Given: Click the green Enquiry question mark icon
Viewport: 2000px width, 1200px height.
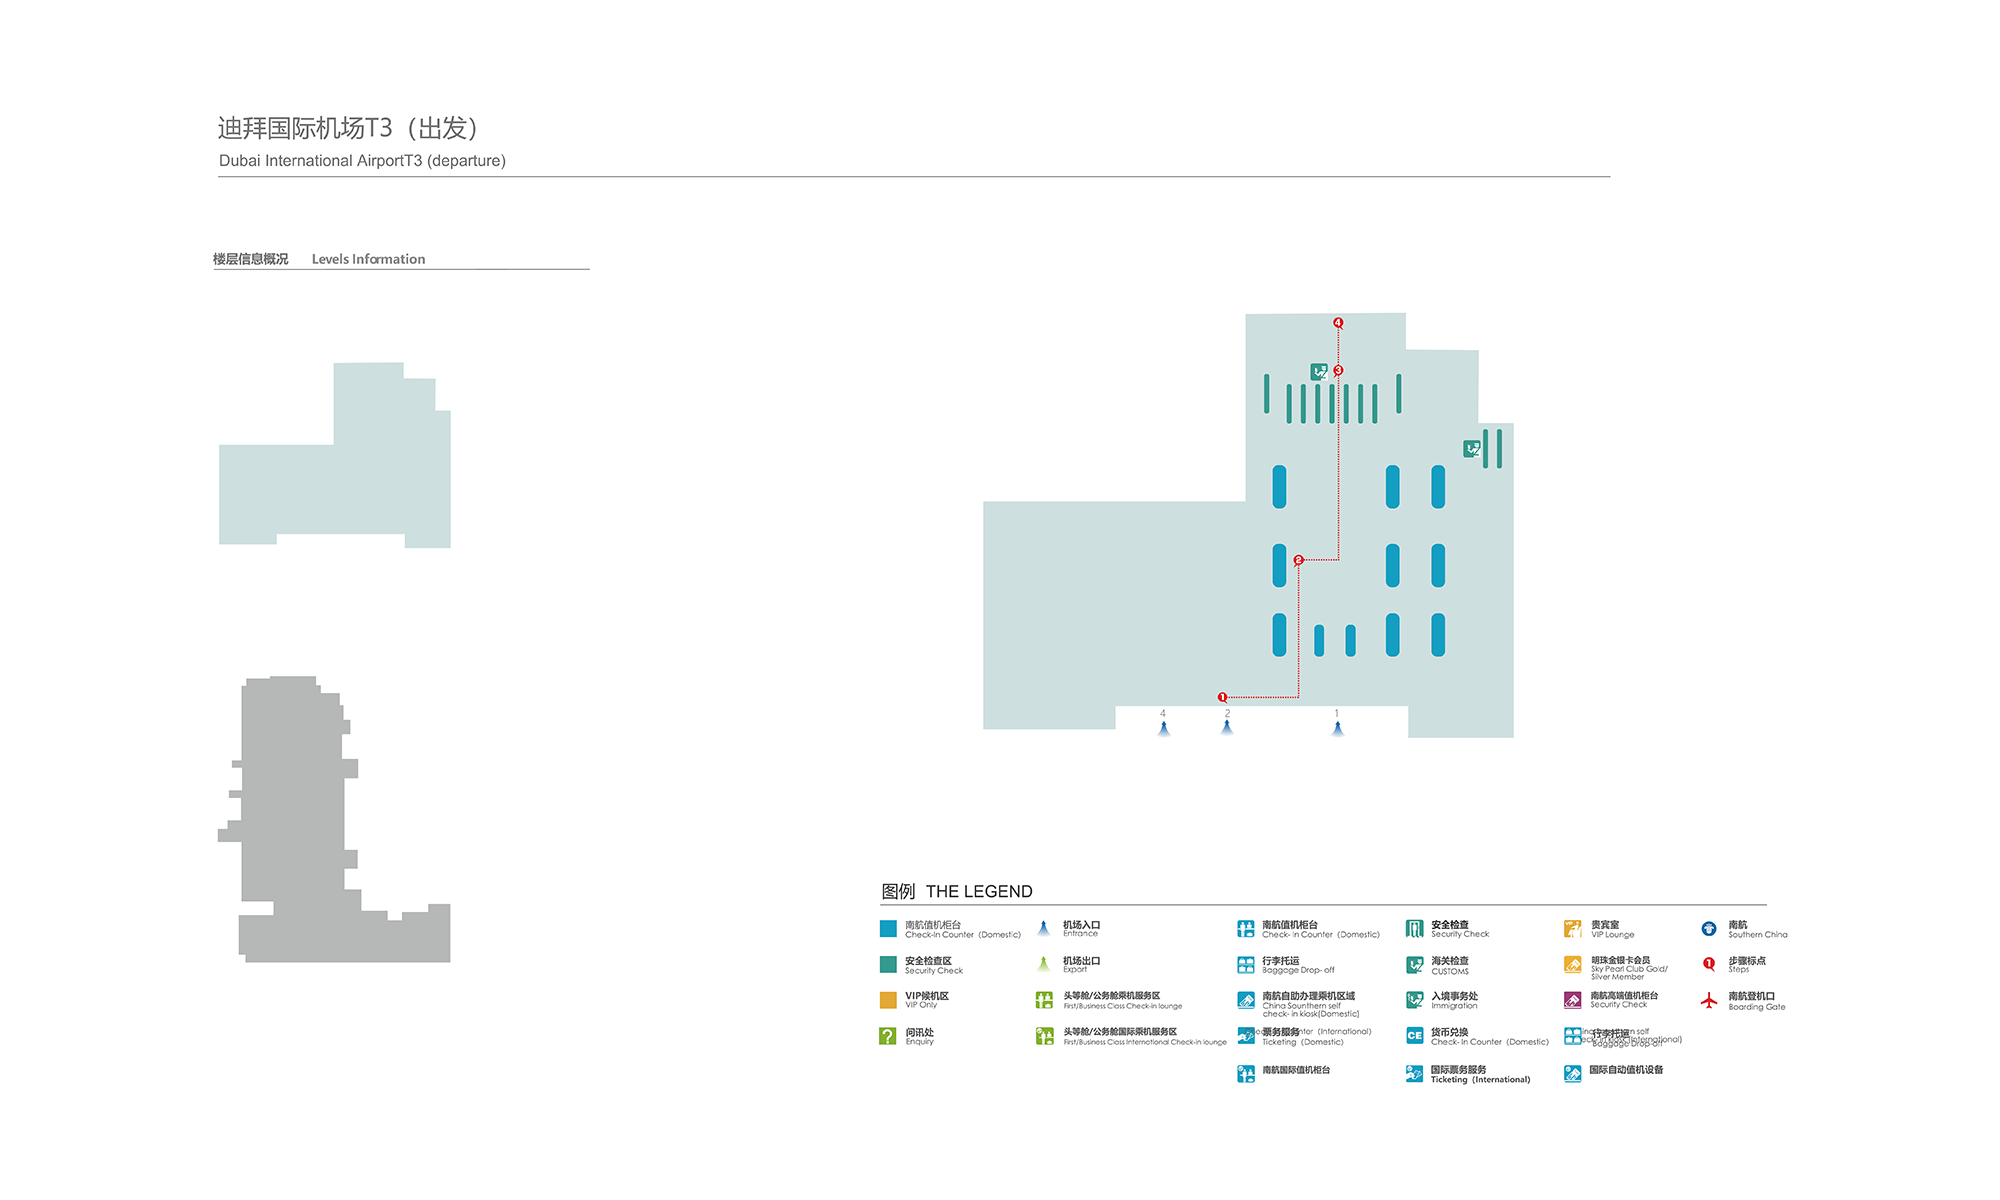Looking at the screenshot, I should [887, 1036].
